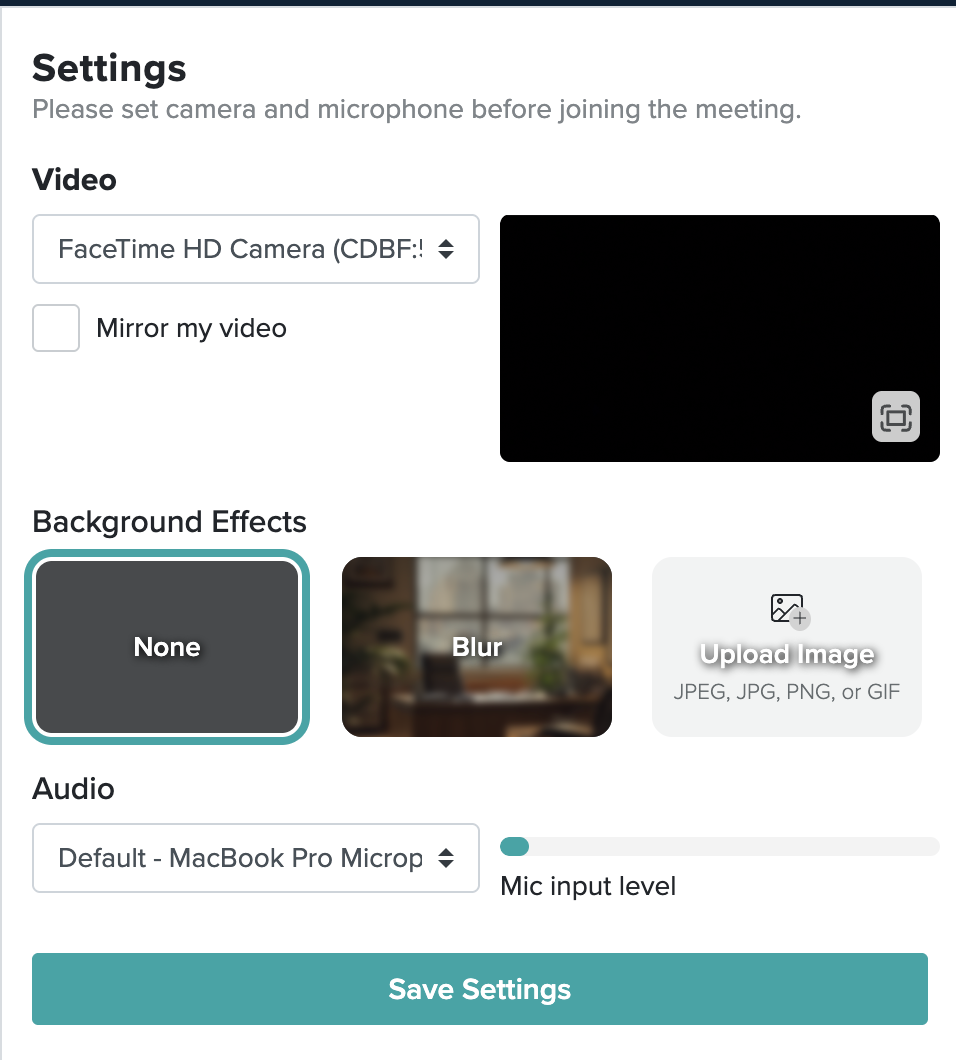This screenshot has height=1060, width=956.
Task: Click the Audio section heading
Action: coord(73,789)
